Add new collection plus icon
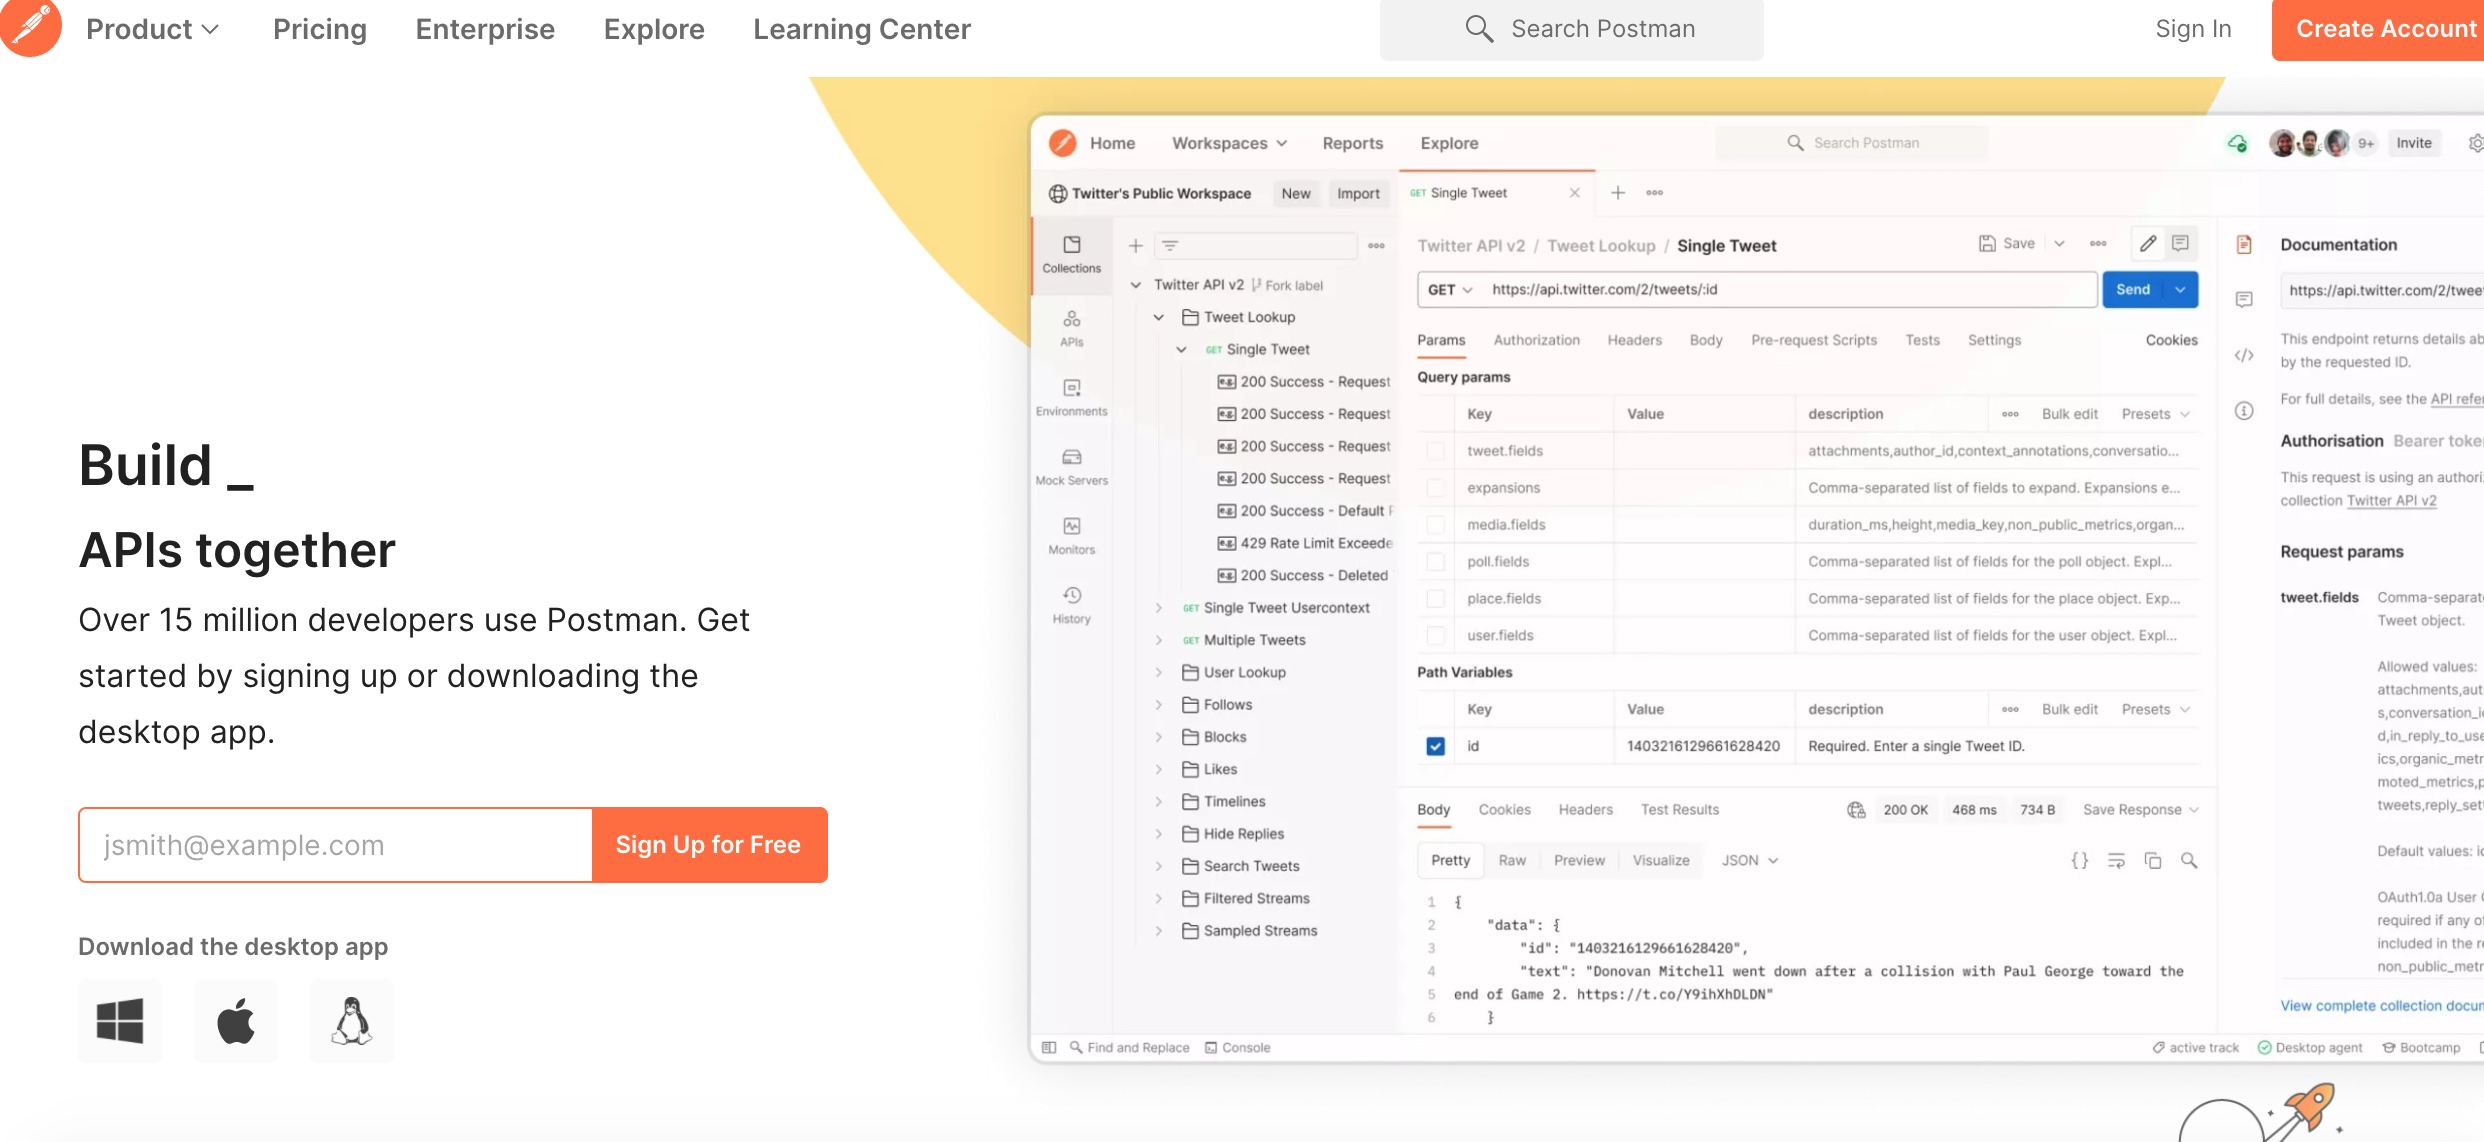This screenshot has width=2484, height=1142. click(1136, 245)
